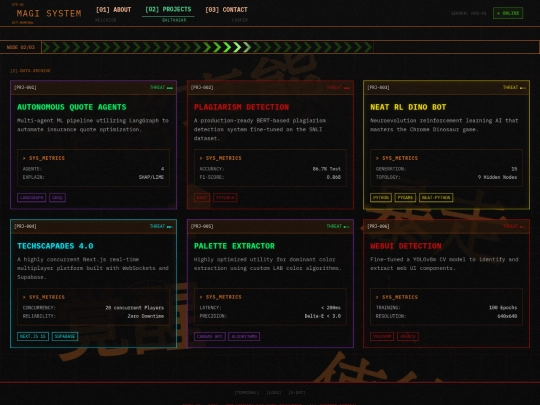The height and width of the screenshot is (405, 540).
Task: Open the Techscapades 4.0 project title
Action: tap(55, 246)
